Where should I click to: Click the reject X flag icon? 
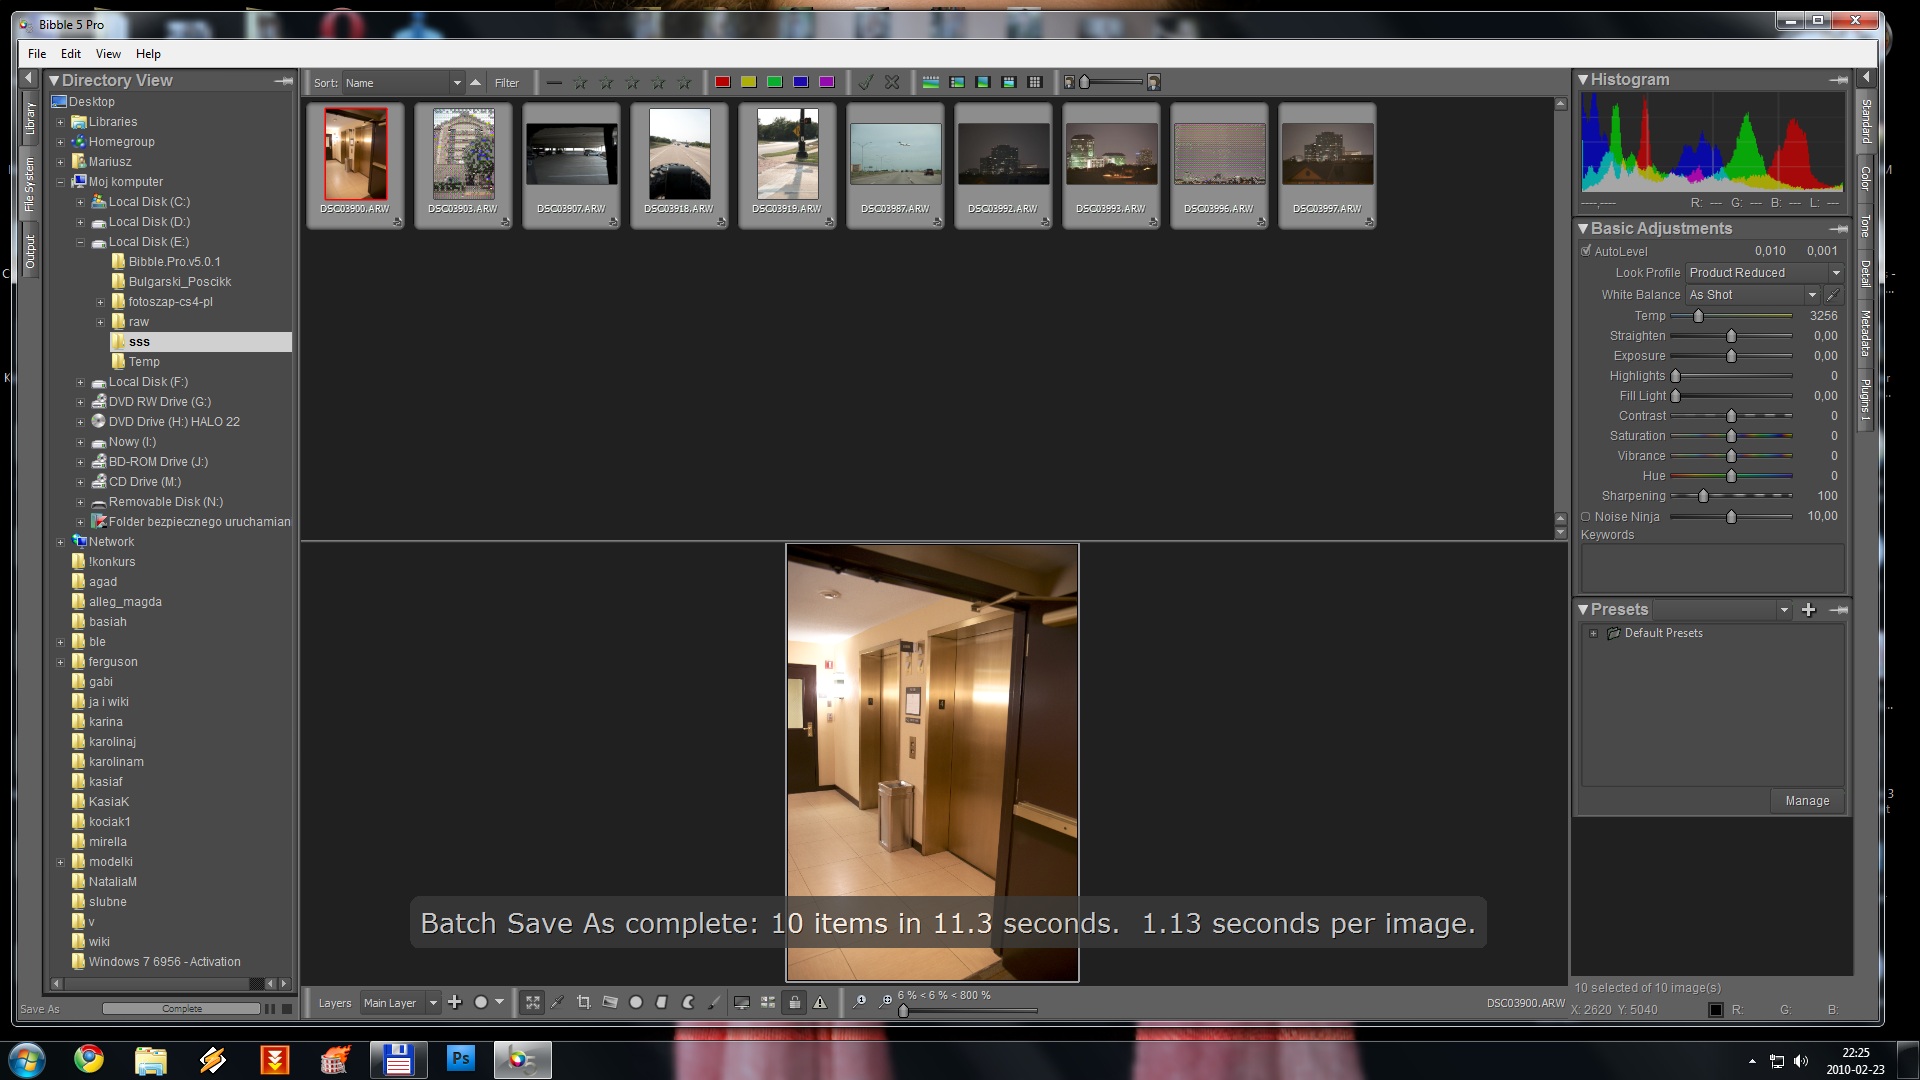click(892, 82)
